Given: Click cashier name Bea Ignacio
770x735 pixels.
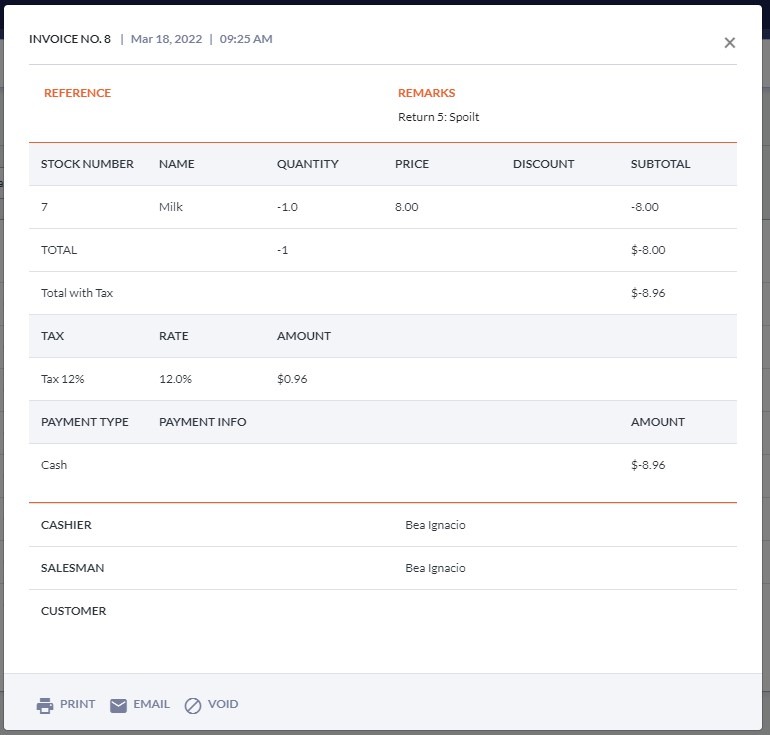Looking at the screenshot, I should coord(435,525).
